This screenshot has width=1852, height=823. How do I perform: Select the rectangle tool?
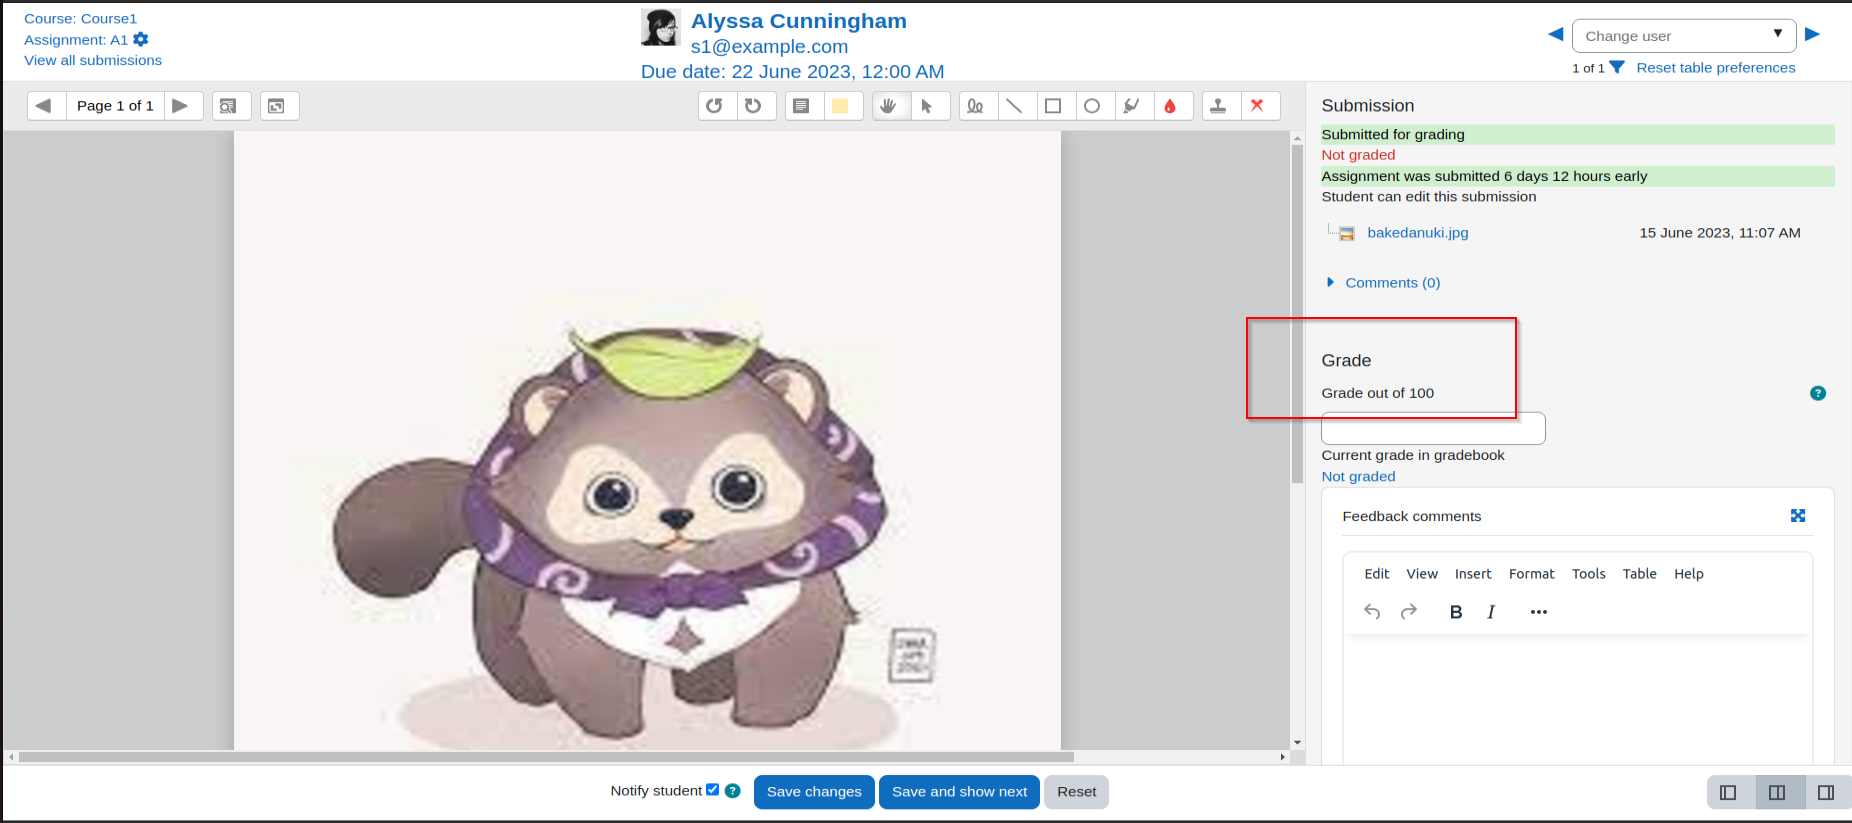coord(1054,106)
